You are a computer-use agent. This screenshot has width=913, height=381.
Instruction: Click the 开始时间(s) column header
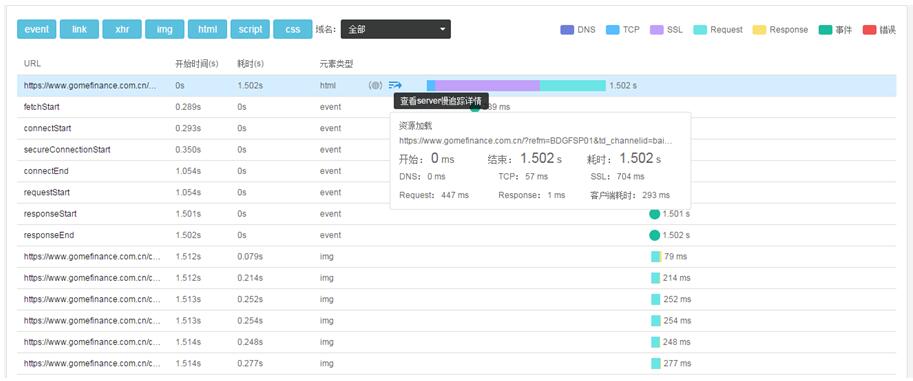(x=197, y=64)
